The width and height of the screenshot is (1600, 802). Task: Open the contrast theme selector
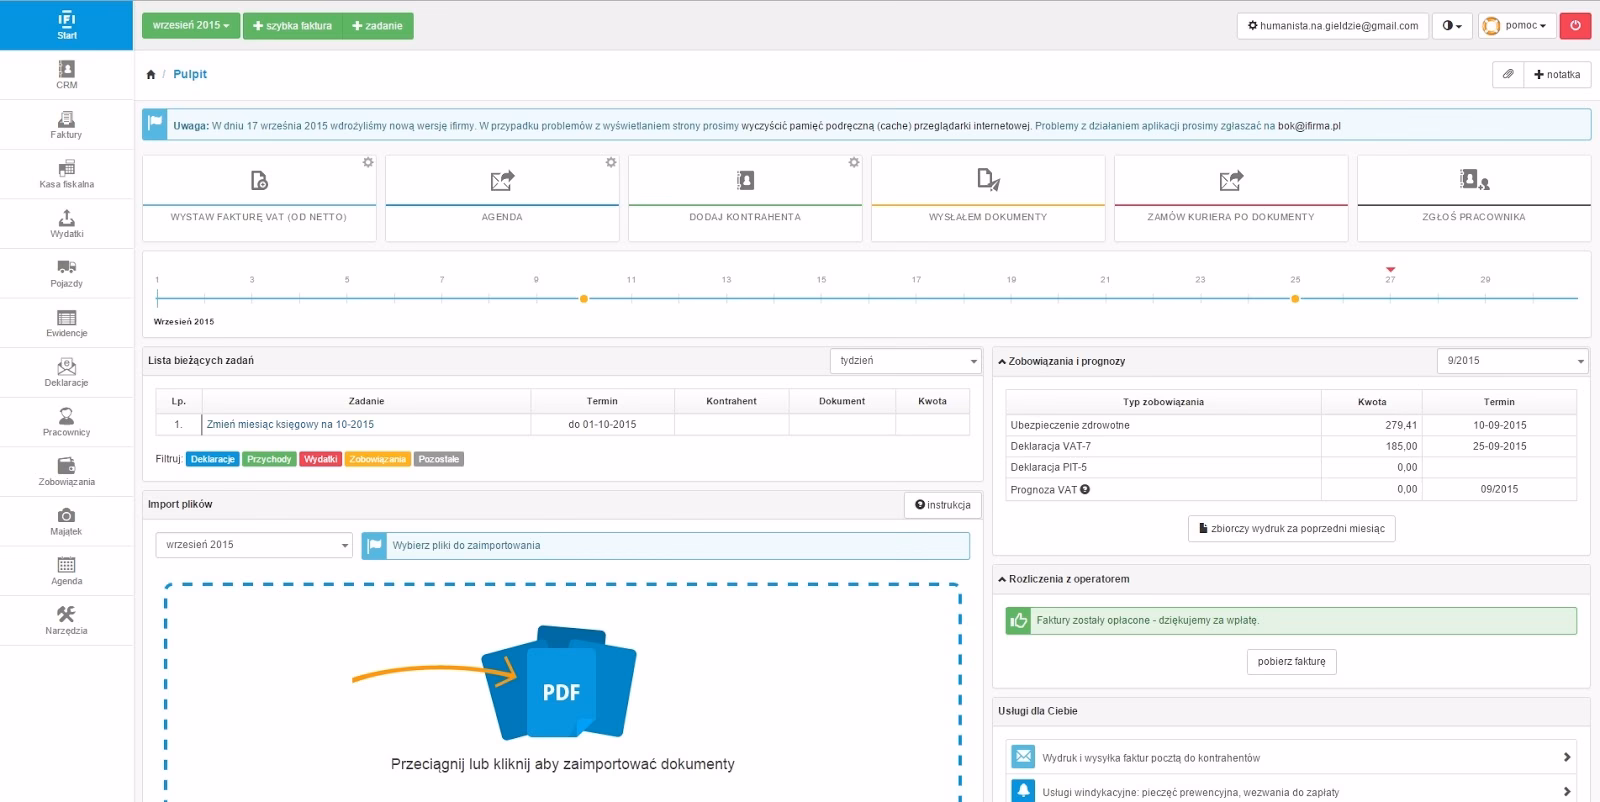point(1452,26)
